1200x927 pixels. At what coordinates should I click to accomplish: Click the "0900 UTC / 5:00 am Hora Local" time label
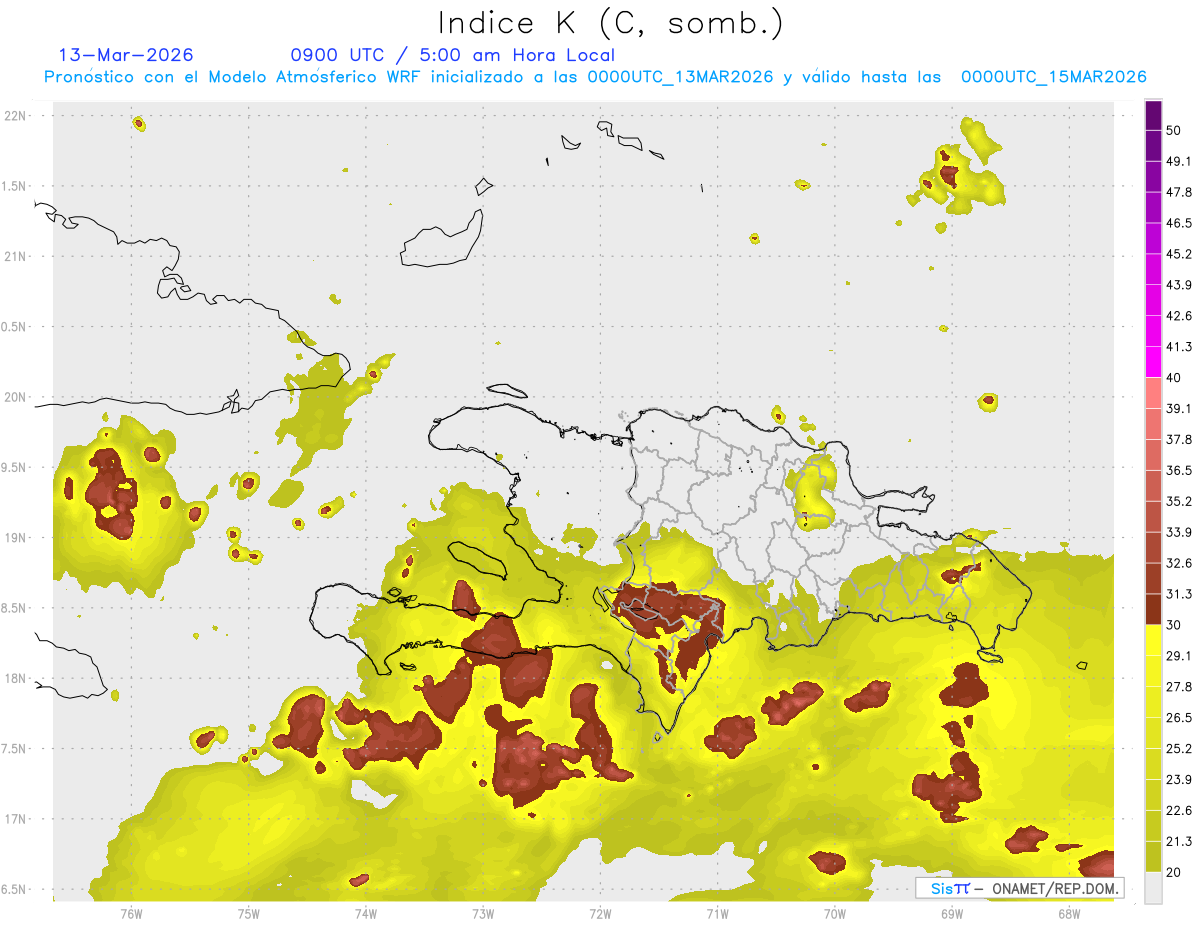(452, 55)
